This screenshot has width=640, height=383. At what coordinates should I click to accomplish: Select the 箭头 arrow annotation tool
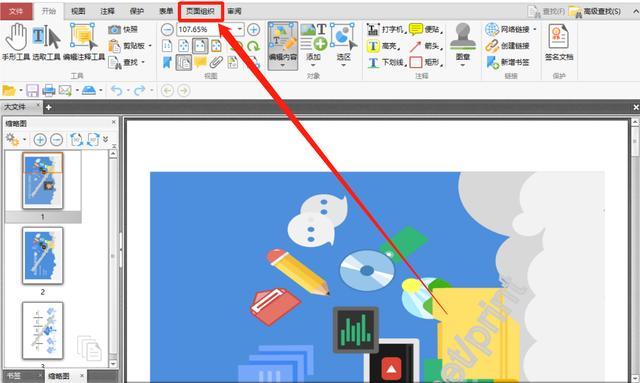click(x=425, y=46)
